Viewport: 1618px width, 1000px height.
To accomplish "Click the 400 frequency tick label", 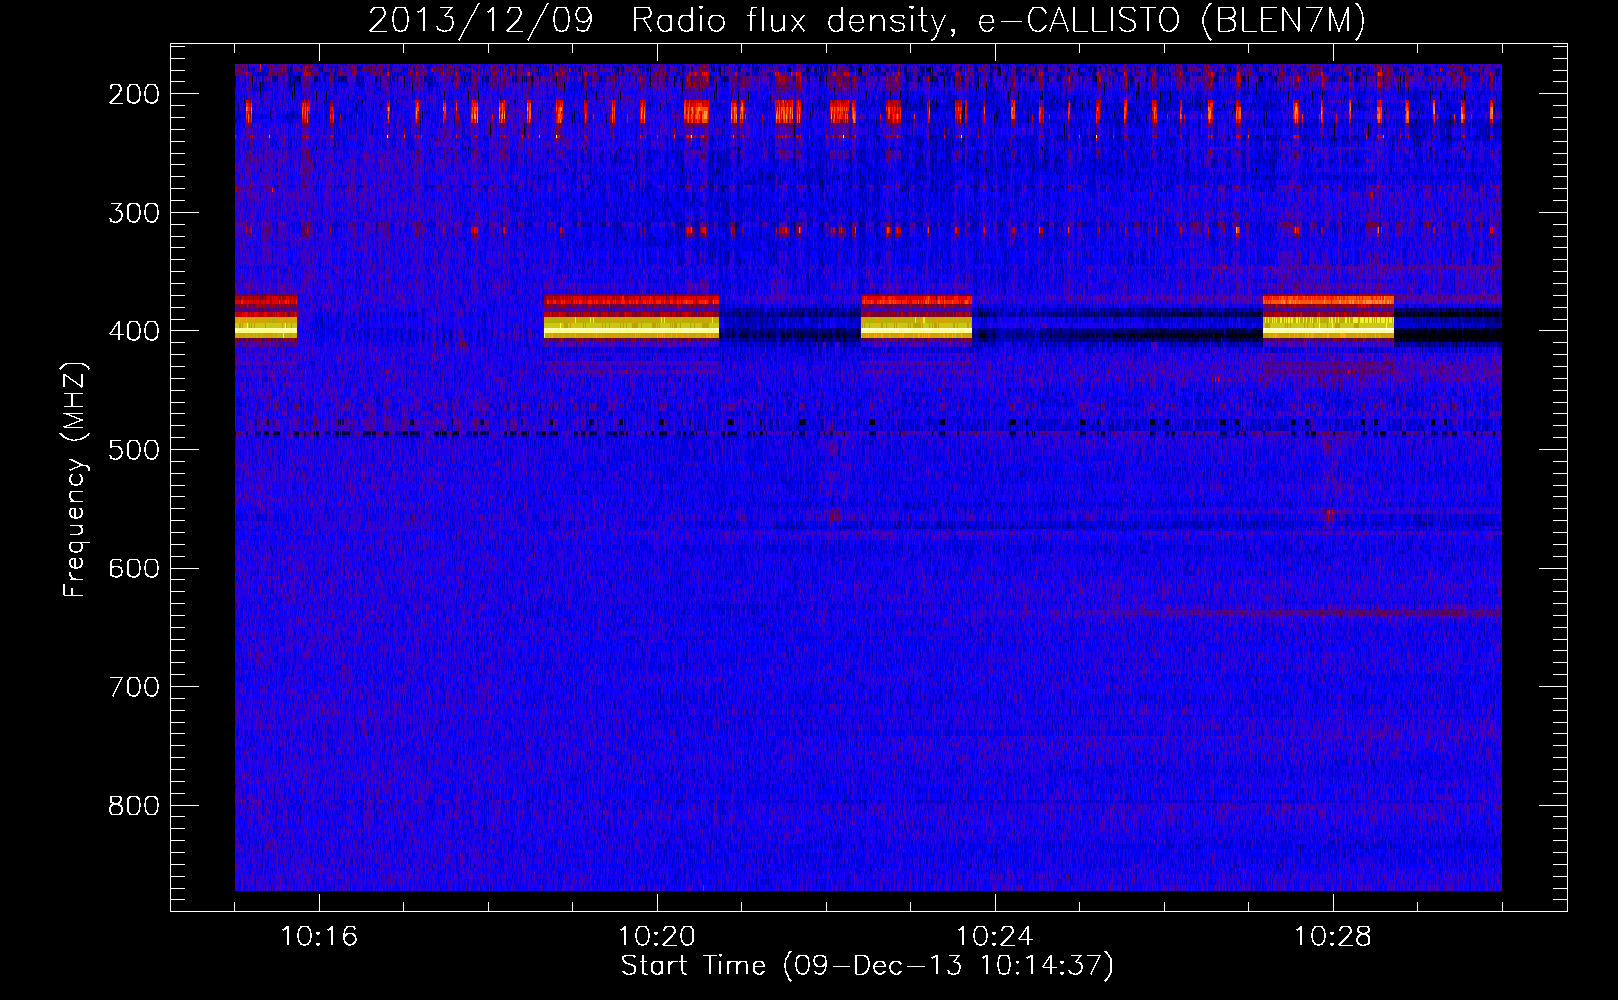I will 134,331.
